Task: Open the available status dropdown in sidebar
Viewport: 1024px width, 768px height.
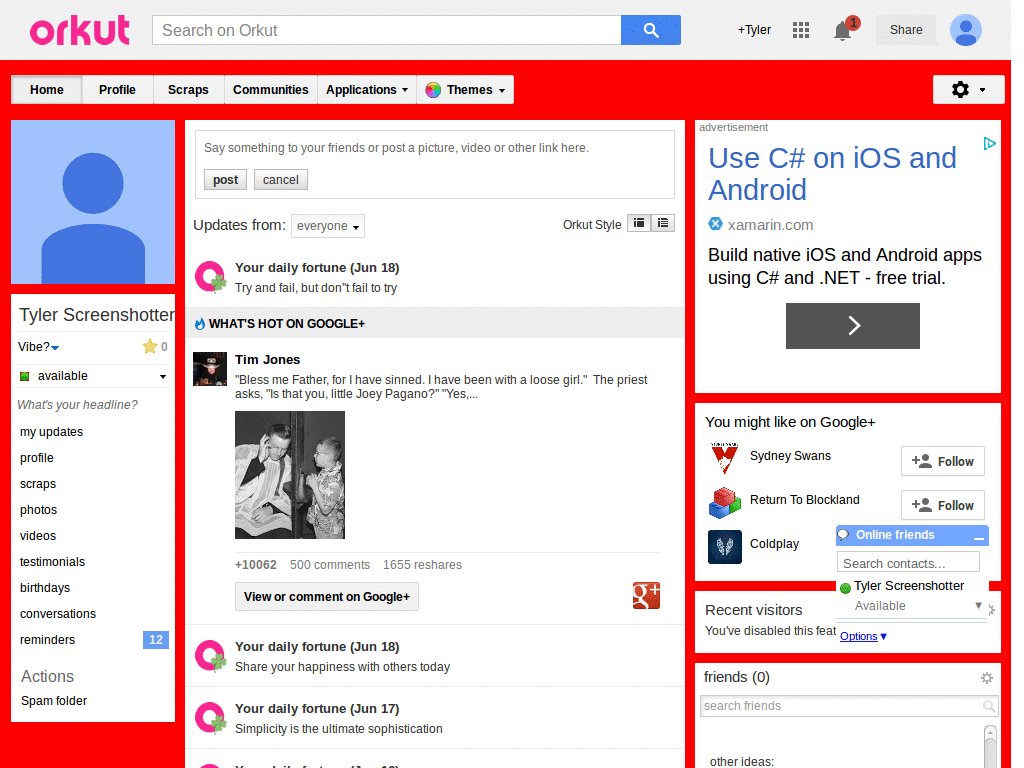Action: 163,376
